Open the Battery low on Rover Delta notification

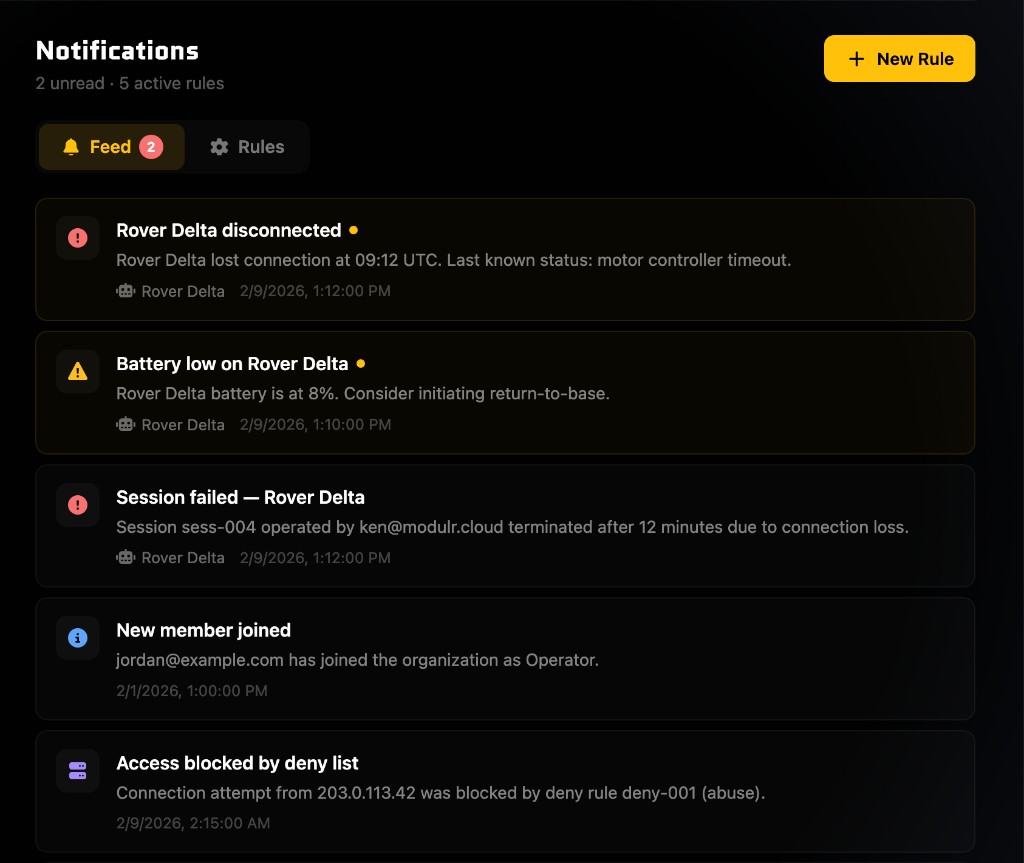click(x=505, y=392)
